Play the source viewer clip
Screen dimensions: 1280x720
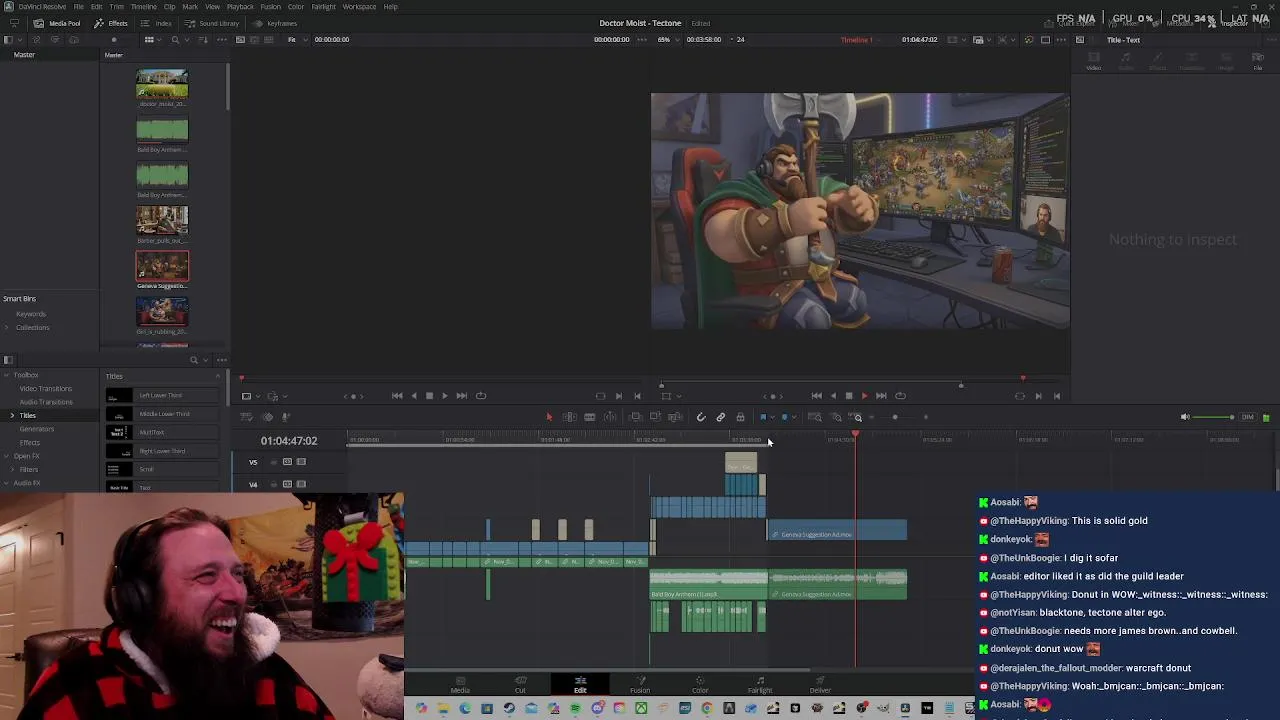point(445,396)
